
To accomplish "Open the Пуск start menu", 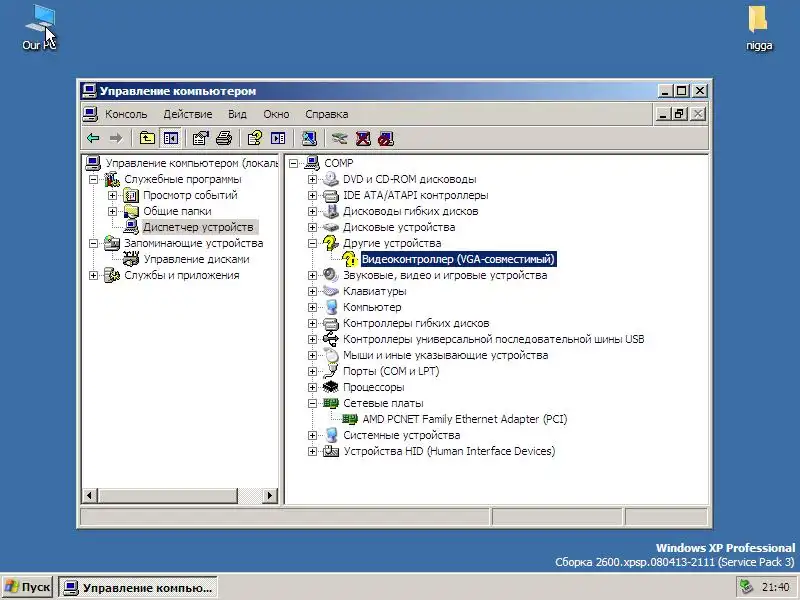I will click(x=28, y=587).
